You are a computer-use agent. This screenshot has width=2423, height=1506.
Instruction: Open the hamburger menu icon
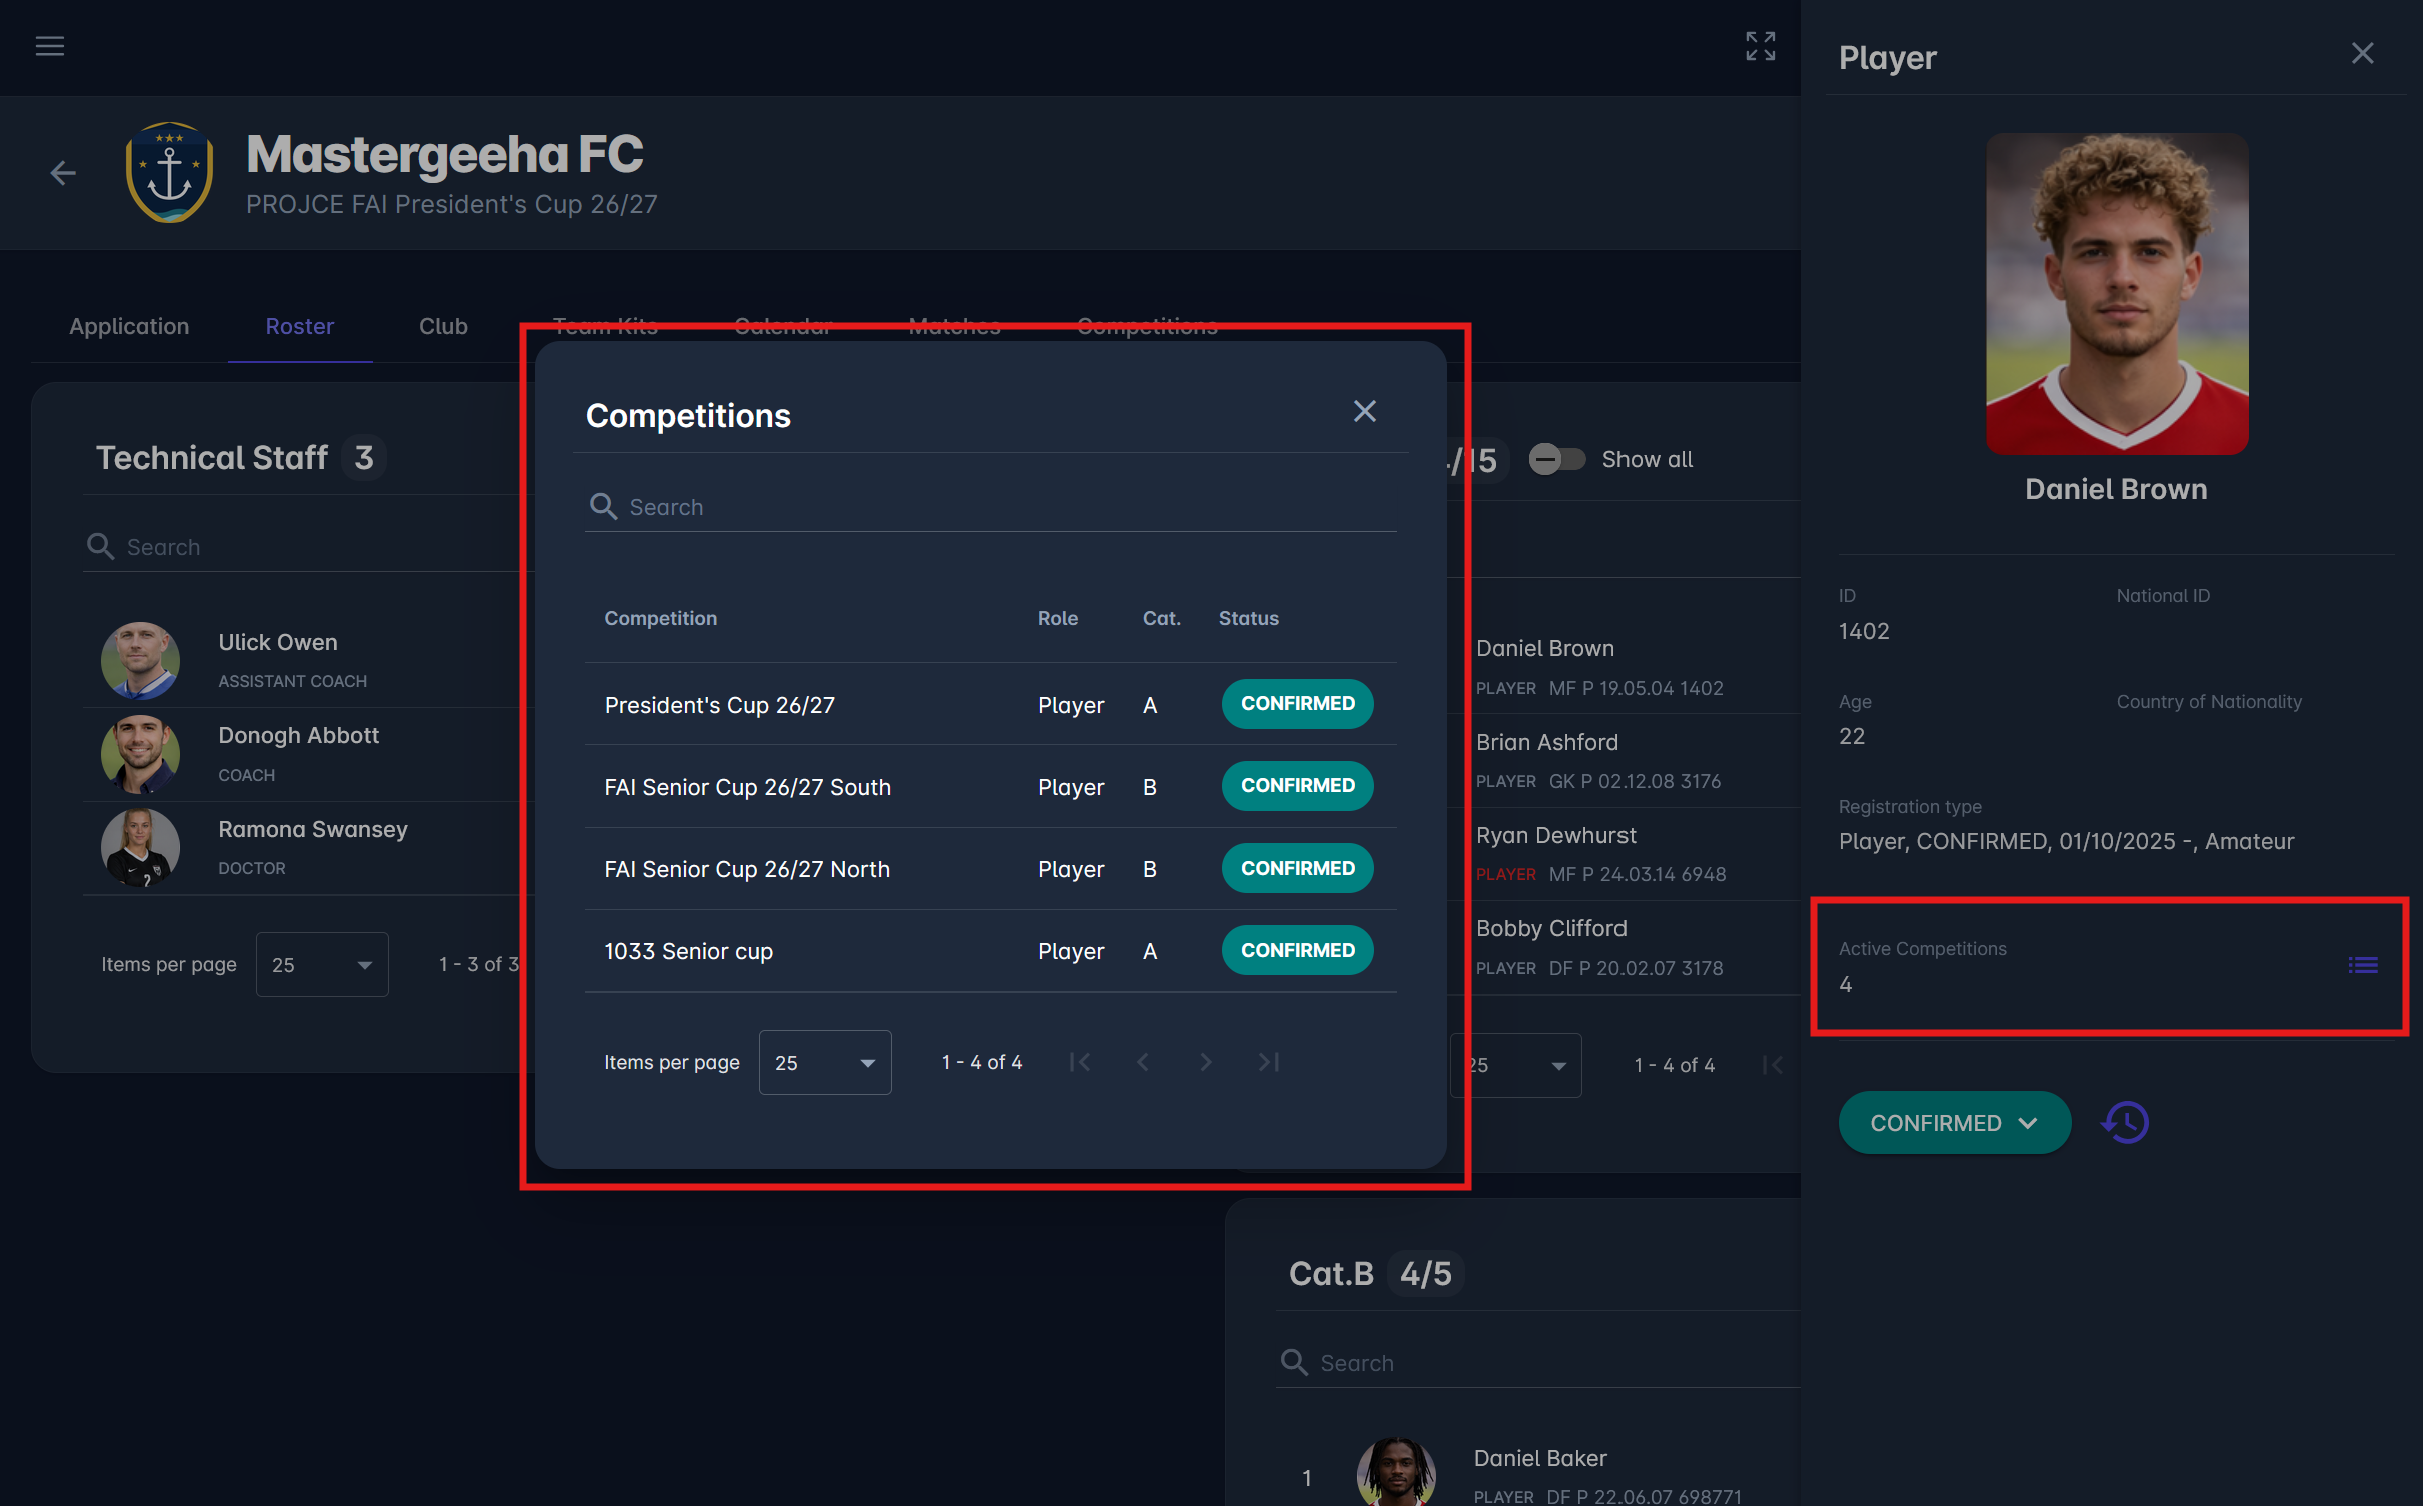click(50, 46)
